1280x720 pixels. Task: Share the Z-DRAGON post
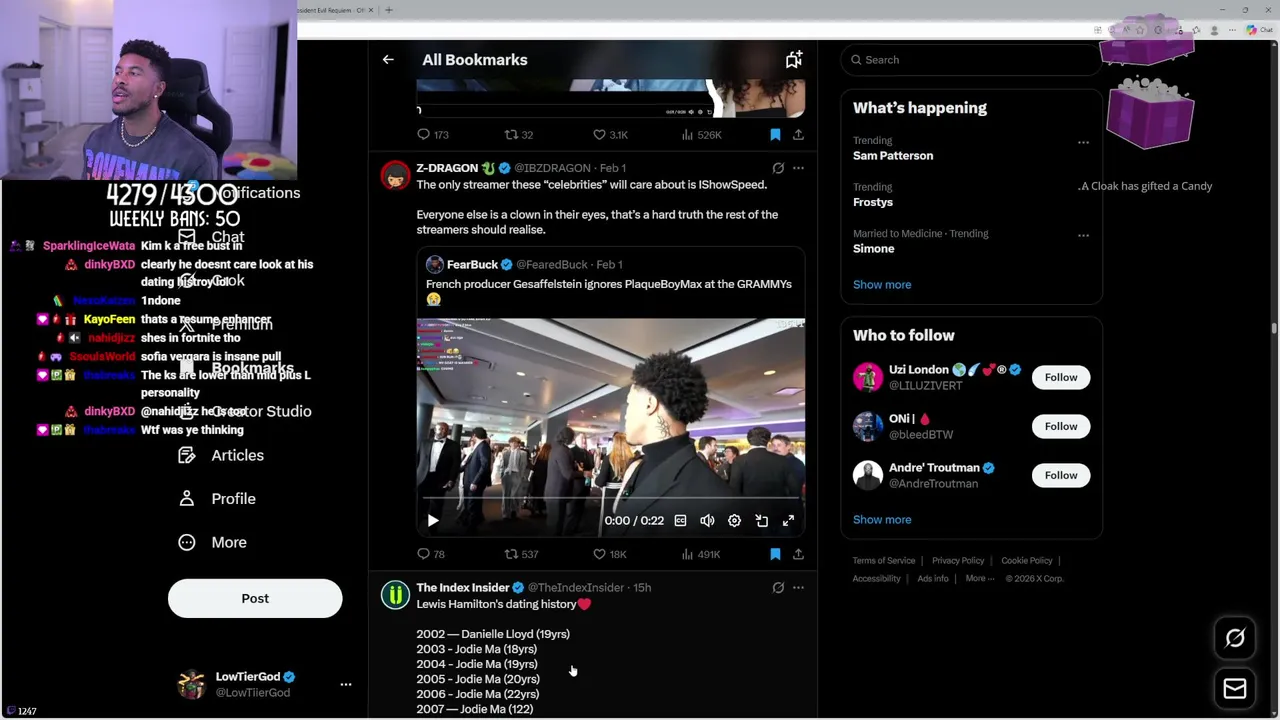798,554
